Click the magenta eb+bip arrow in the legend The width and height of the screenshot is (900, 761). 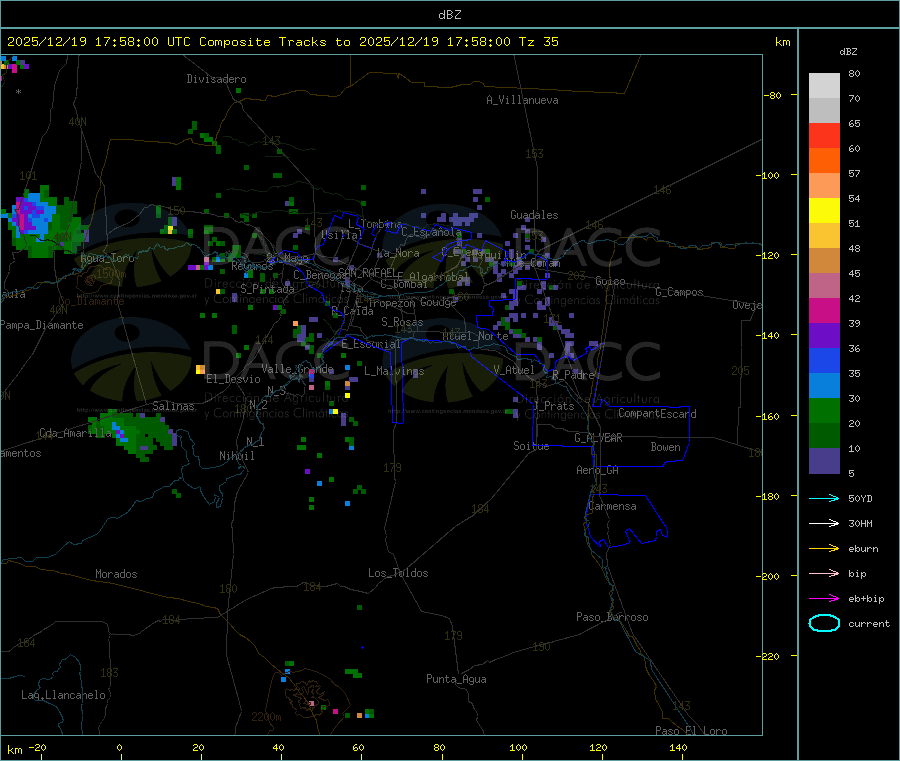(x=824, y=598)
